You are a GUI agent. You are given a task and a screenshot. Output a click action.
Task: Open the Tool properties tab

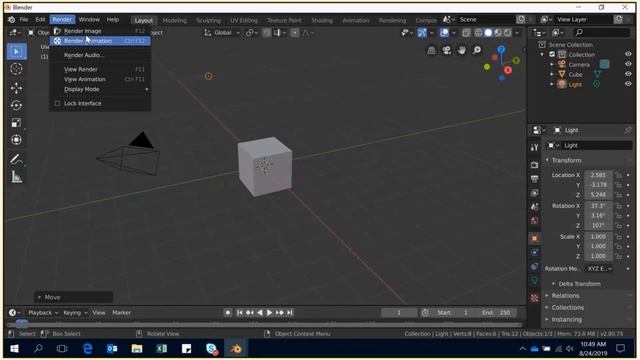[535, 147]
